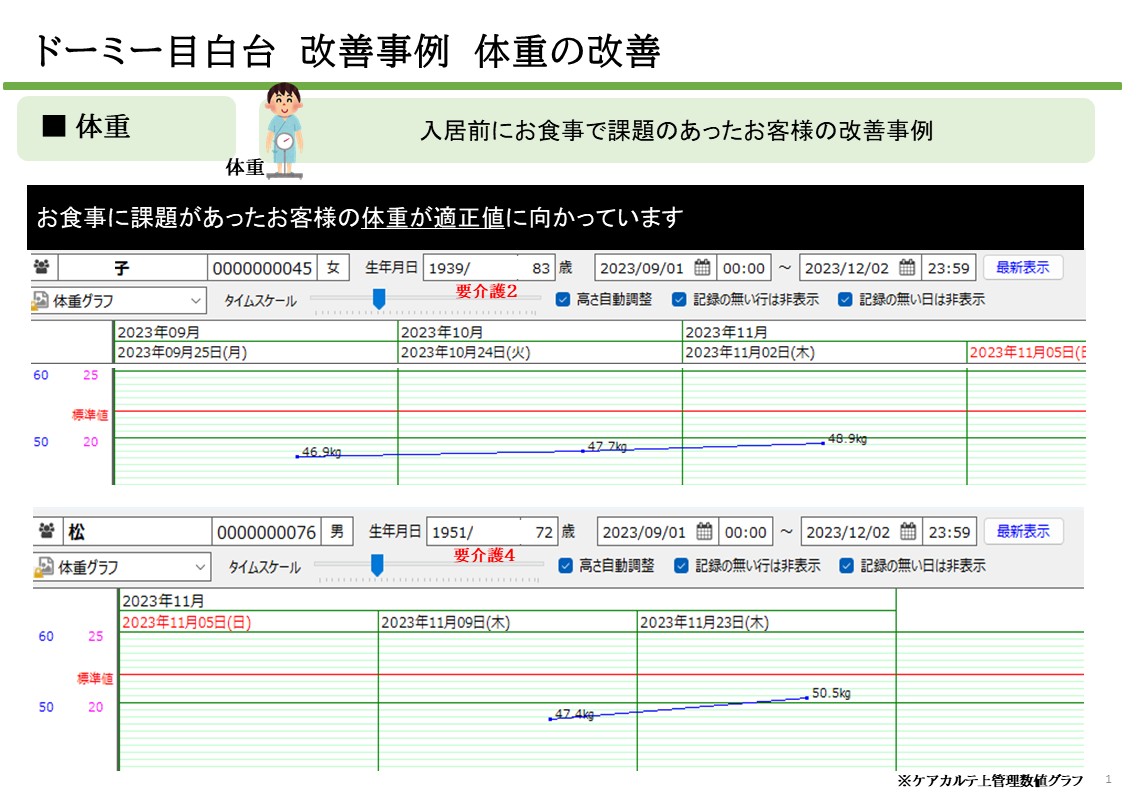Select the 46.9kg data point
The height and width of the screenshot is (794, 1123).
pyautogui.click(x=297, y=456)
